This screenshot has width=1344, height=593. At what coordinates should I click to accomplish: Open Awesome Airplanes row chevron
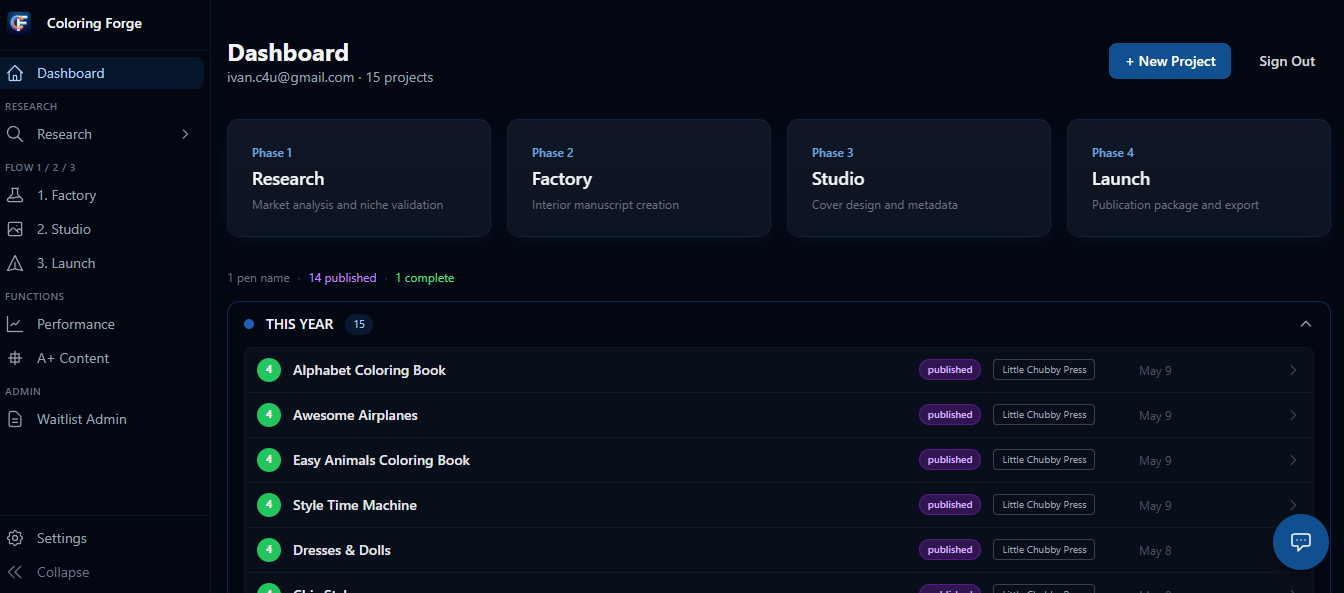click(1293, 415)
